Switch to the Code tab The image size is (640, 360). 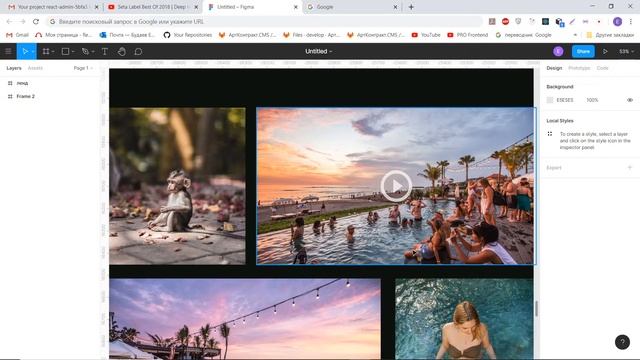pos(602,68)
